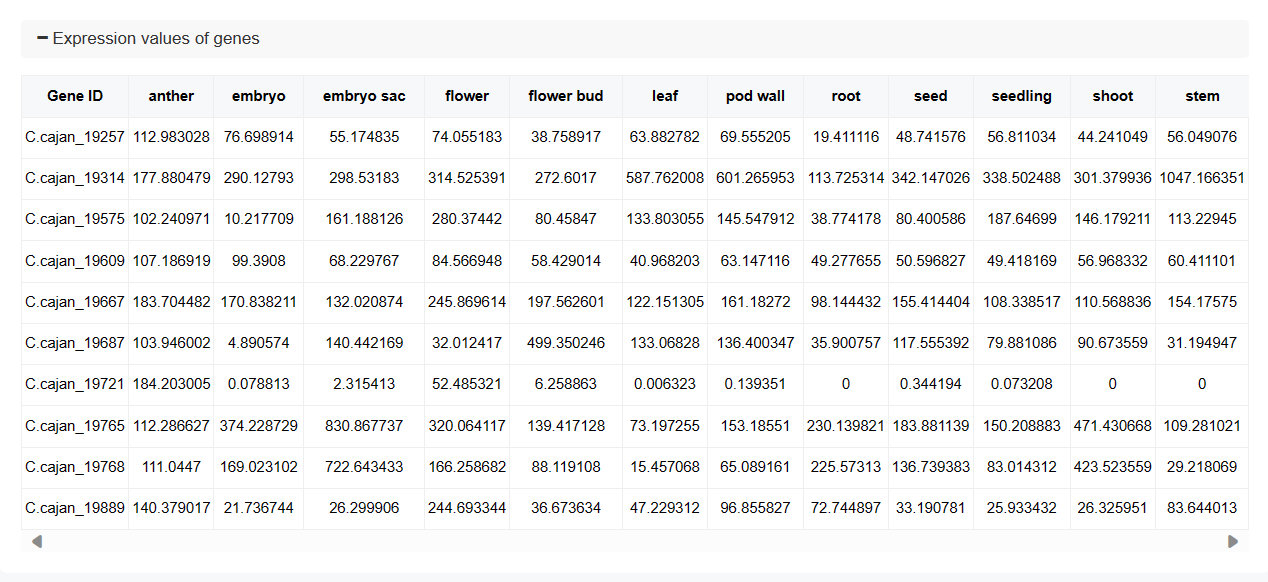The image size is (1268, 582).
Task: Click the right scroll arrow below the table
Action: [x=1233, y=541]
